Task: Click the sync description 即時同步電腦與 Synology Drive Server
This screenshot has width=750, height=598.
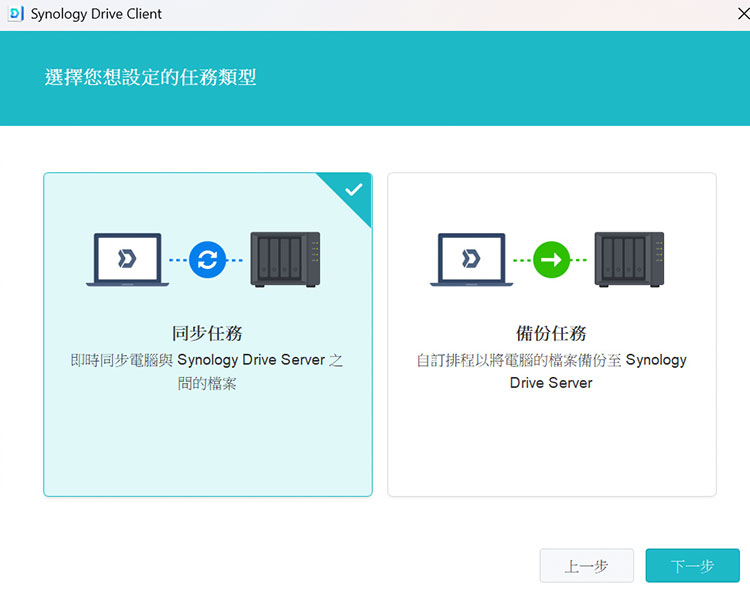Action: (x=207, y=371)
